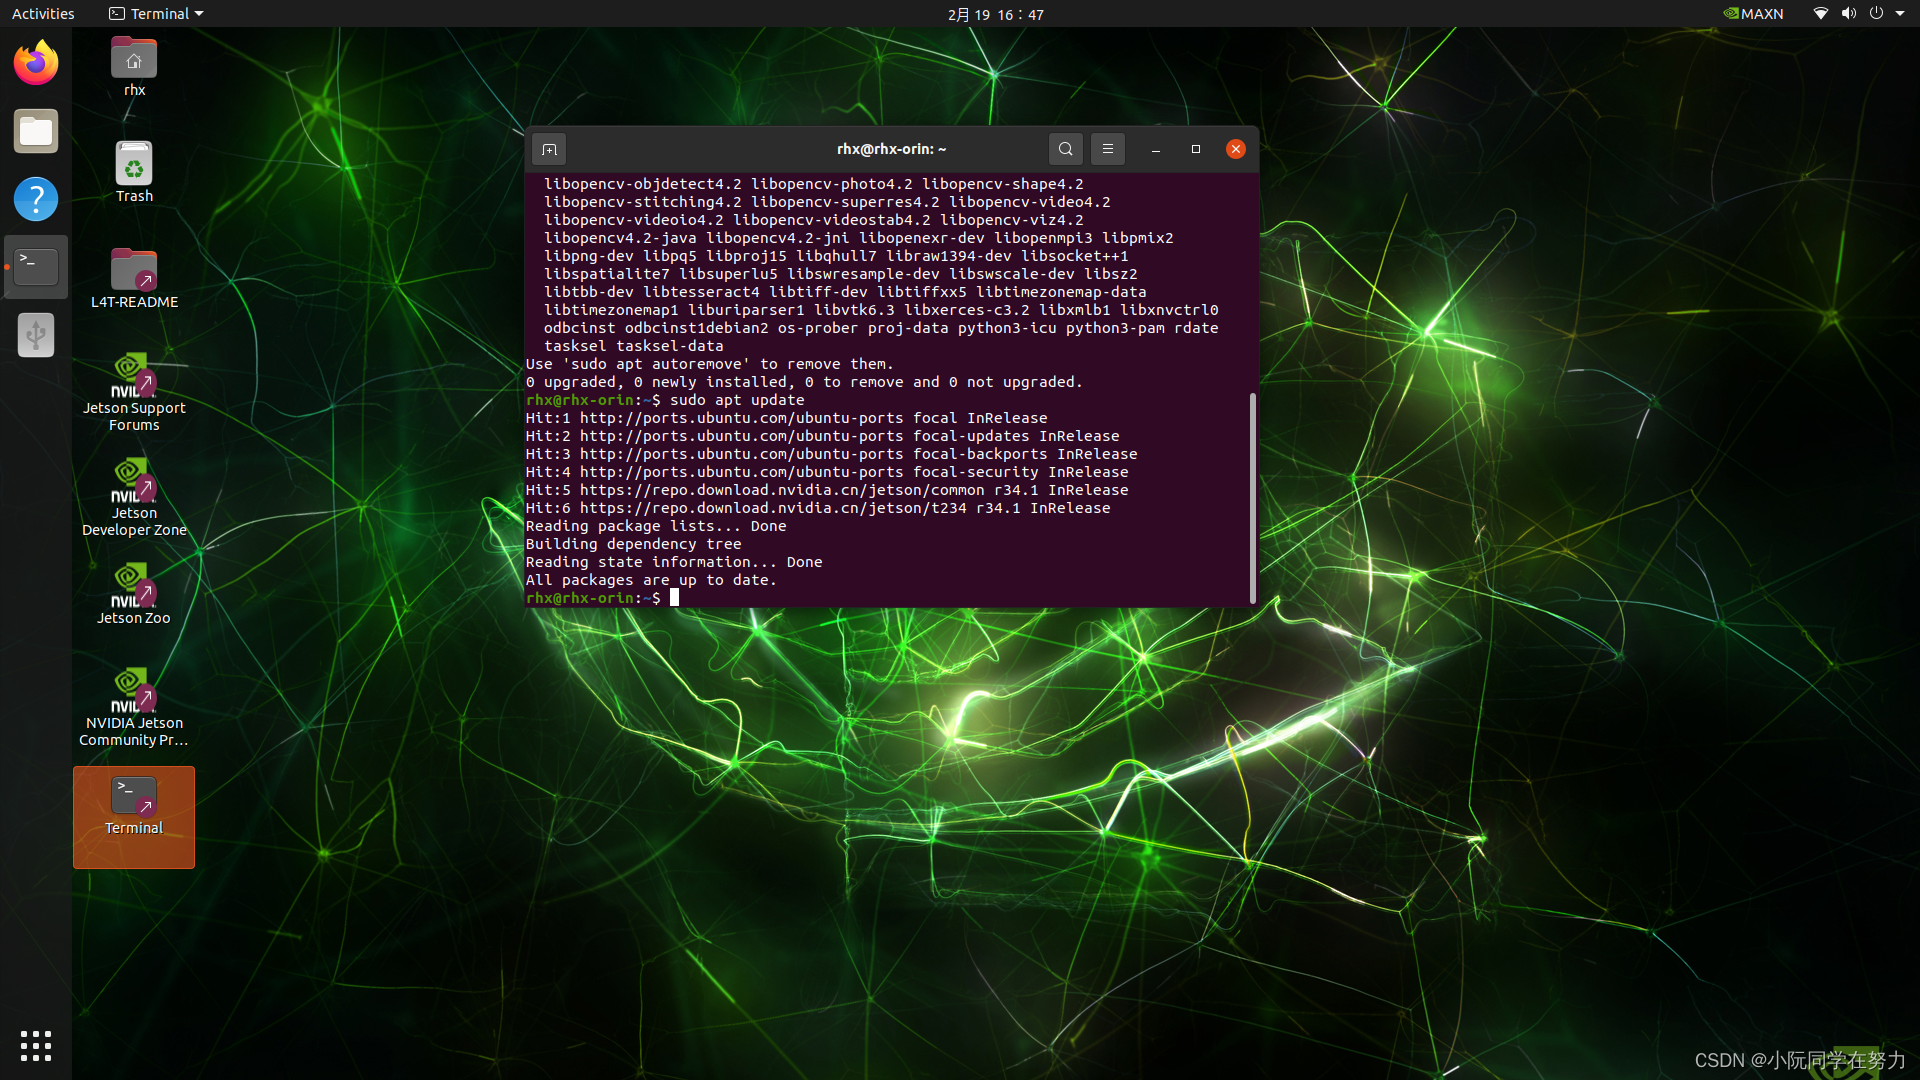Open L4T-README document icon
This screenshot has height=1080, width=1920.
132,278
